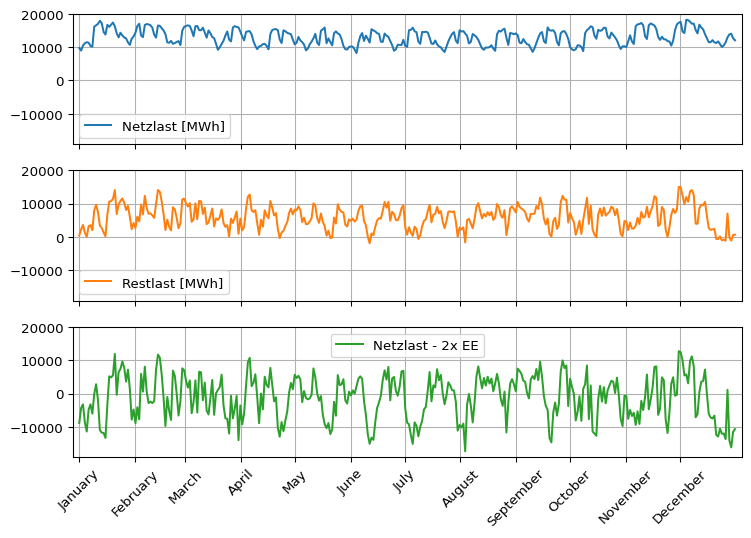Click the -10000 y-axis tick of bottom chart
Viewport: 751px width, 538px height.
click(x=38, y=427)
